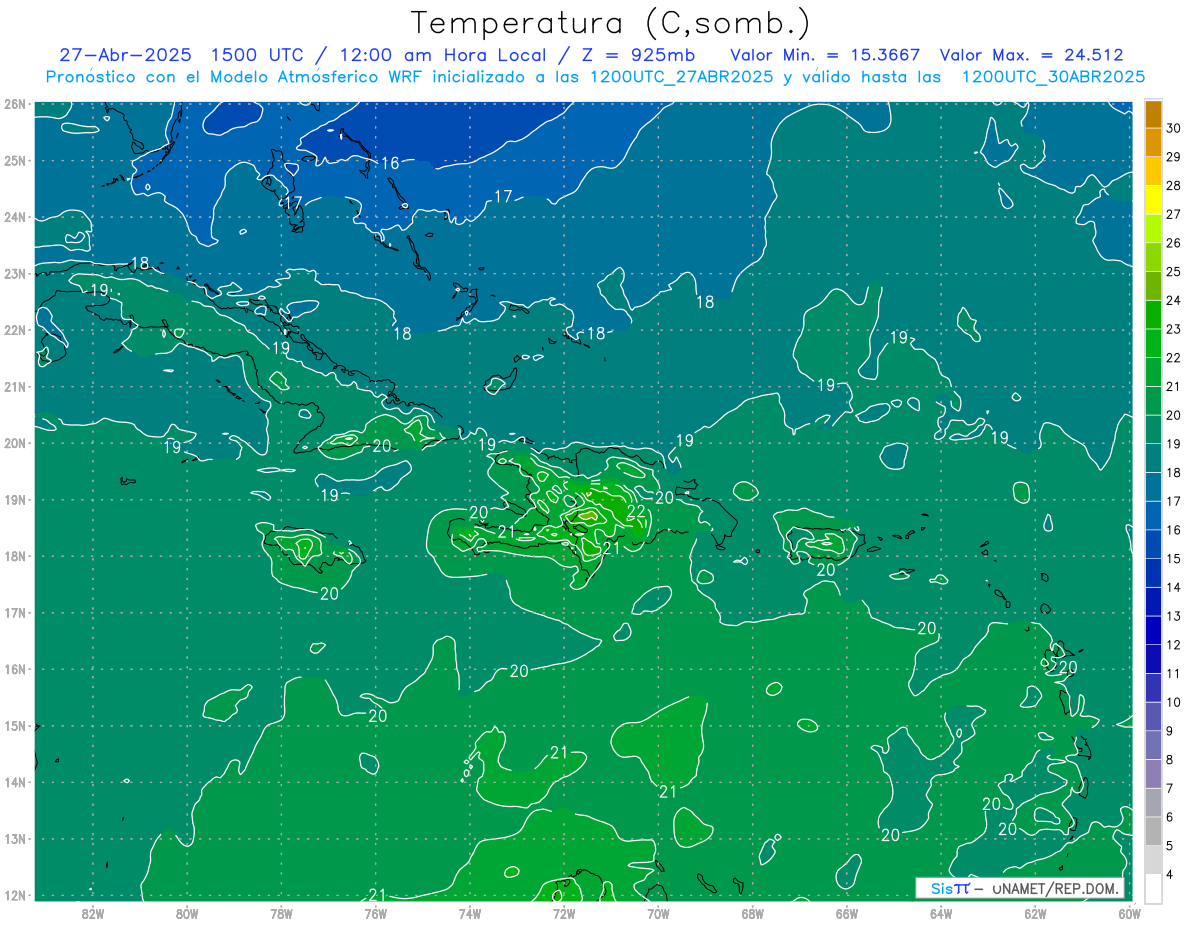Click the latitude label '24N'

click(14, 217)
